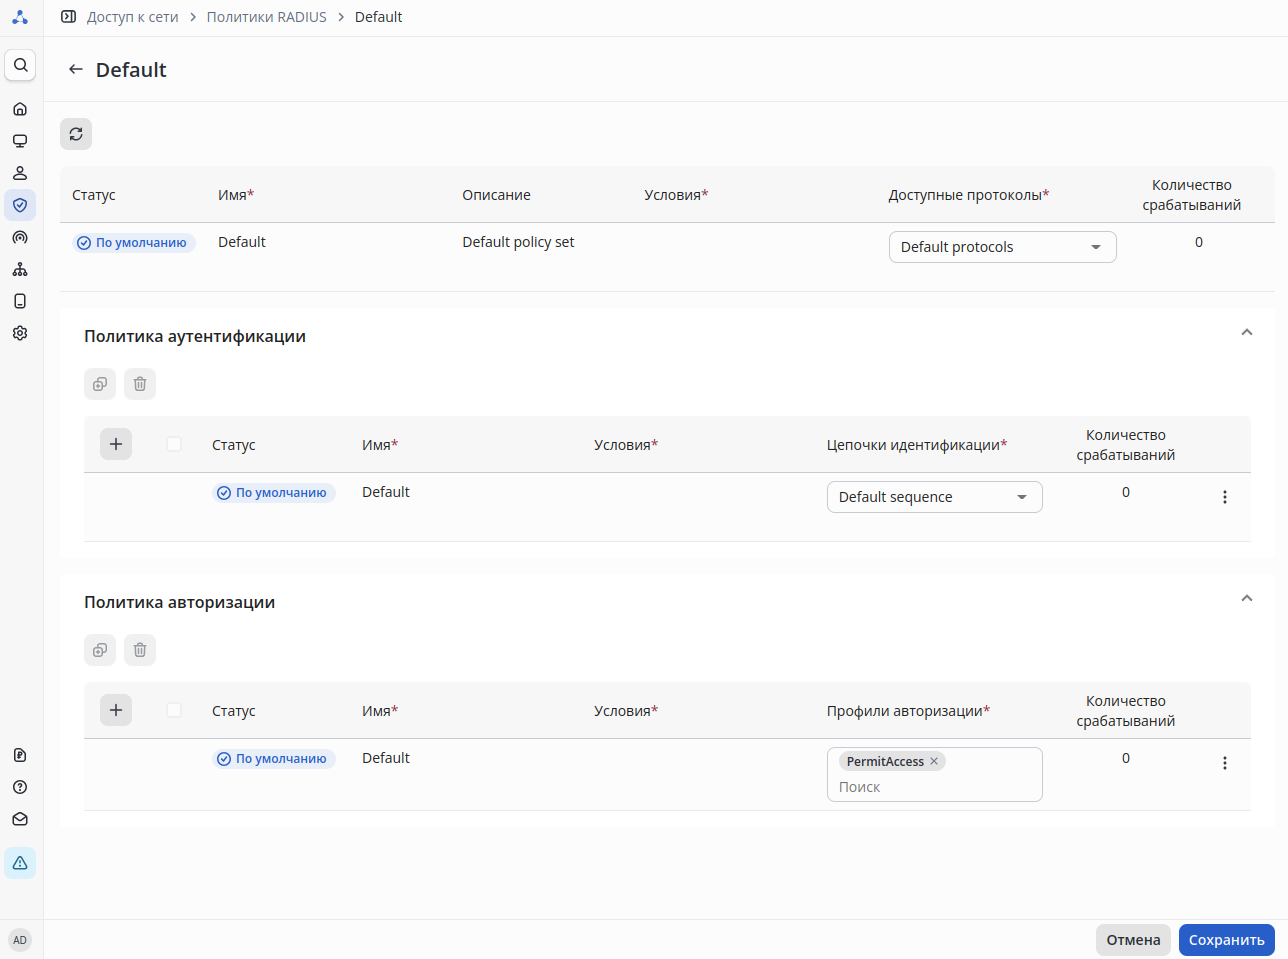Open the search icon in sidebar

point(20,65)
